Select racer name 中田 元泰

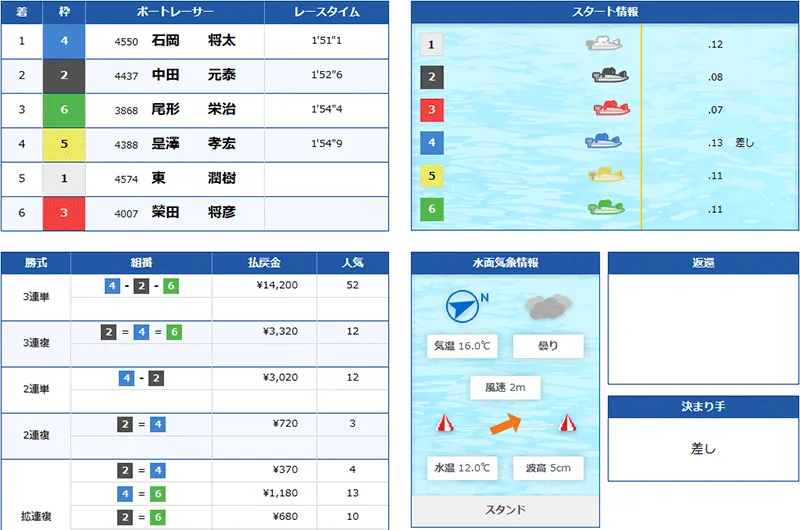coord(193,75)
